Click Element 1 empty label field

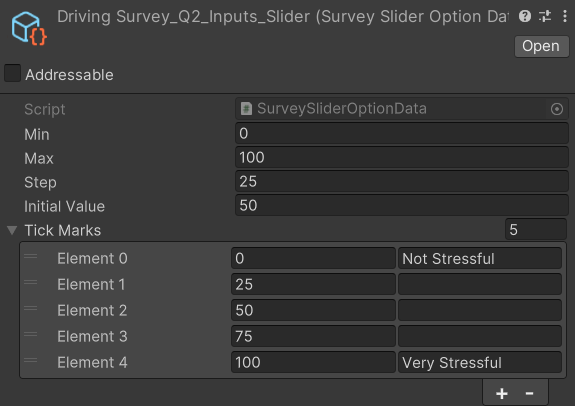pos(480,284)
